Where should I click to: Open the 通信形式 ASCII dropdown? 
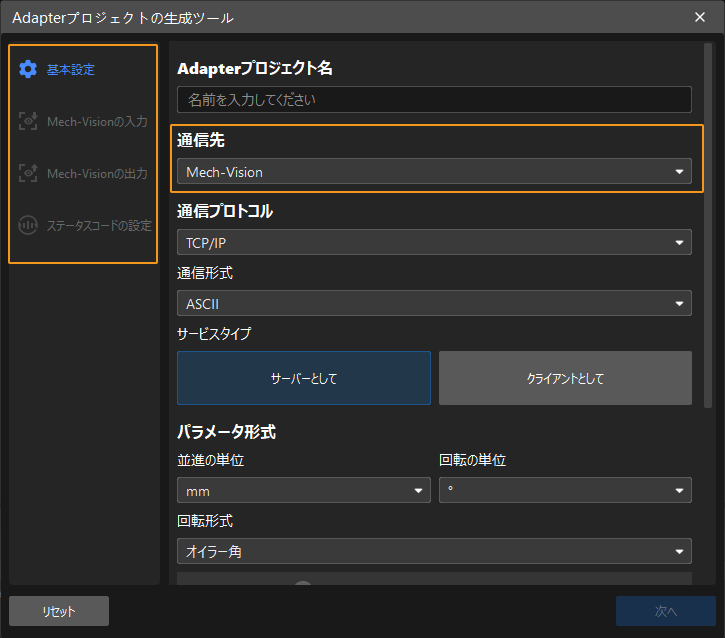pos(434,303)
